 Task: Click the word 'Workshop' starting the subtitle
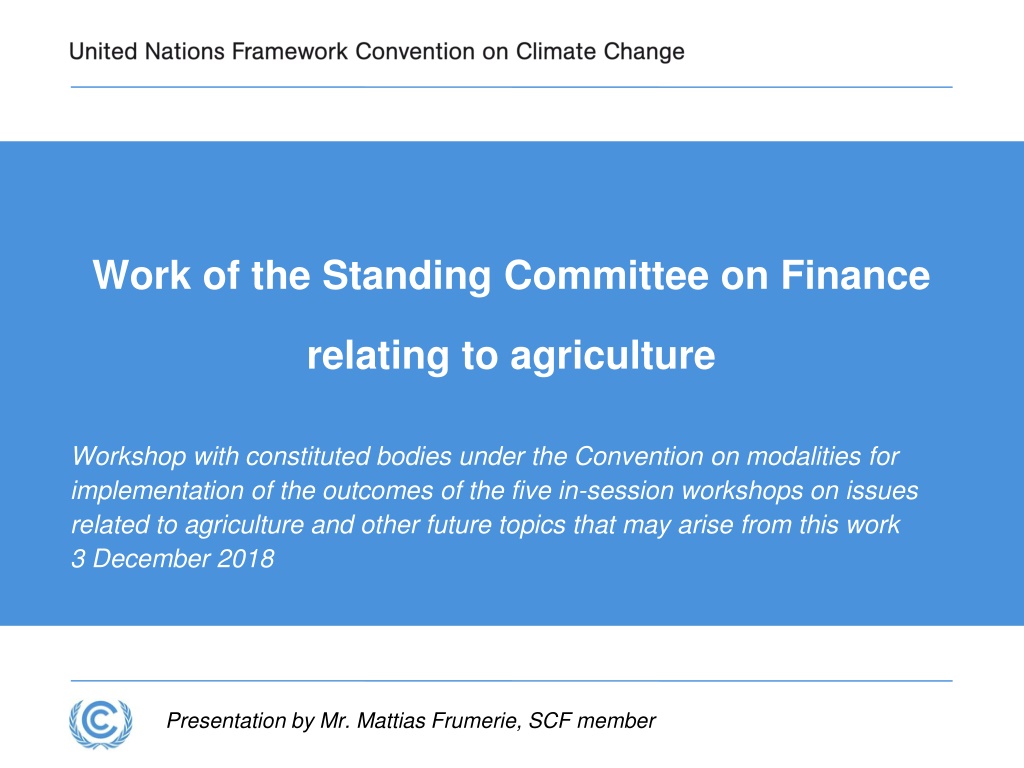pyautogui.click(x=129, y=456)
